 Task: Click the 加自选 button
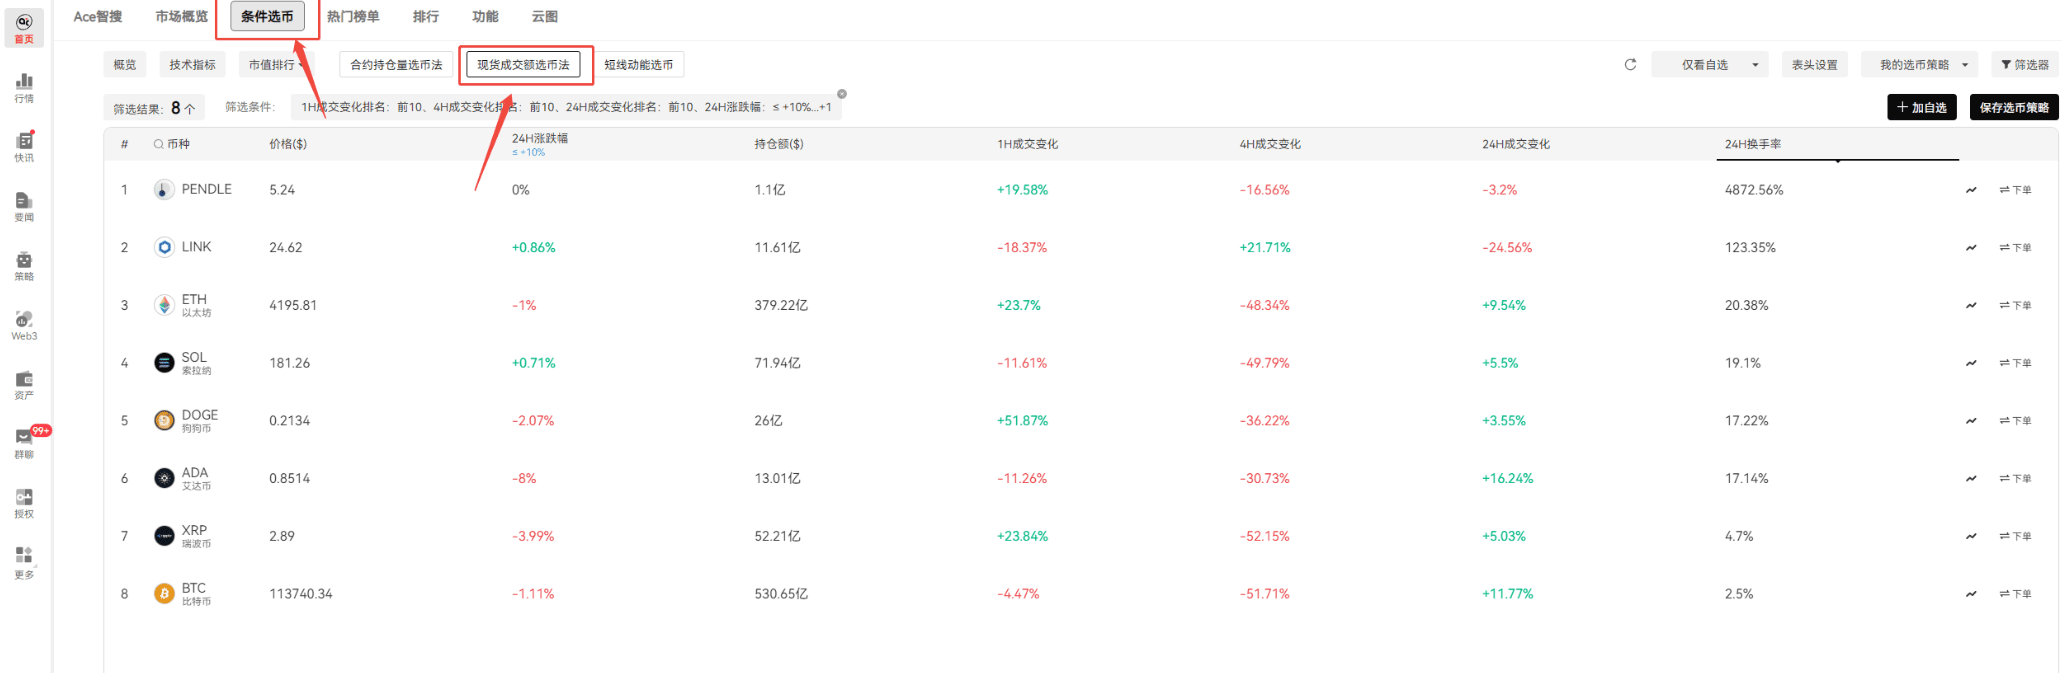click(x=1922, y=107)
